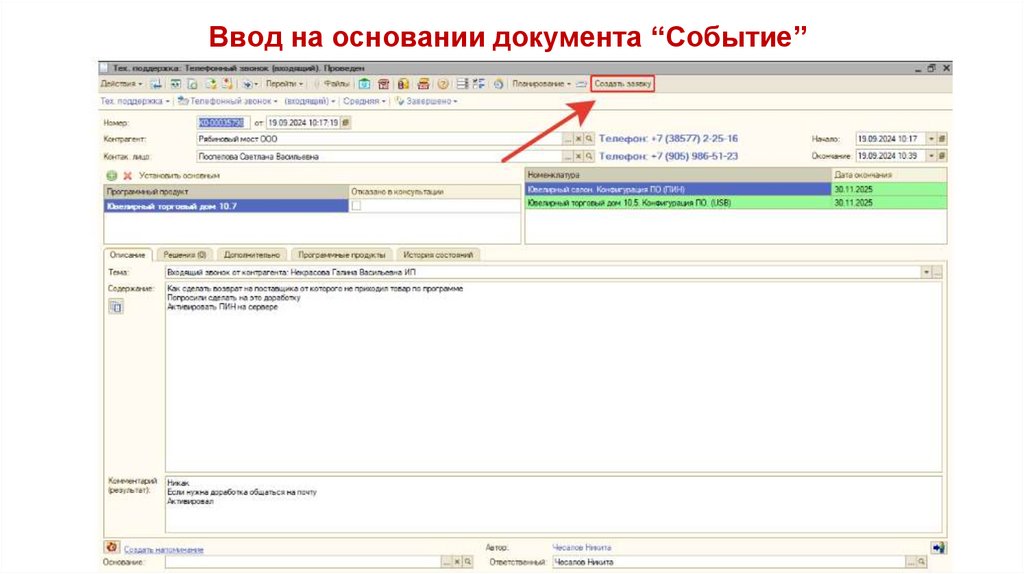Clear the Контрагент field with X button
1024x574 pixels.
579,139
